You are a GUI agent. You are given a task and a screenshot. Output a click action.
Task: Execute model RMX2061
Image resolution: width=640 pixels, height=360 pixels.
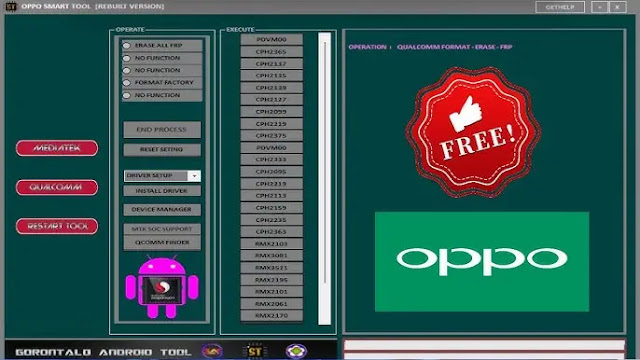[x=271, y=304]
